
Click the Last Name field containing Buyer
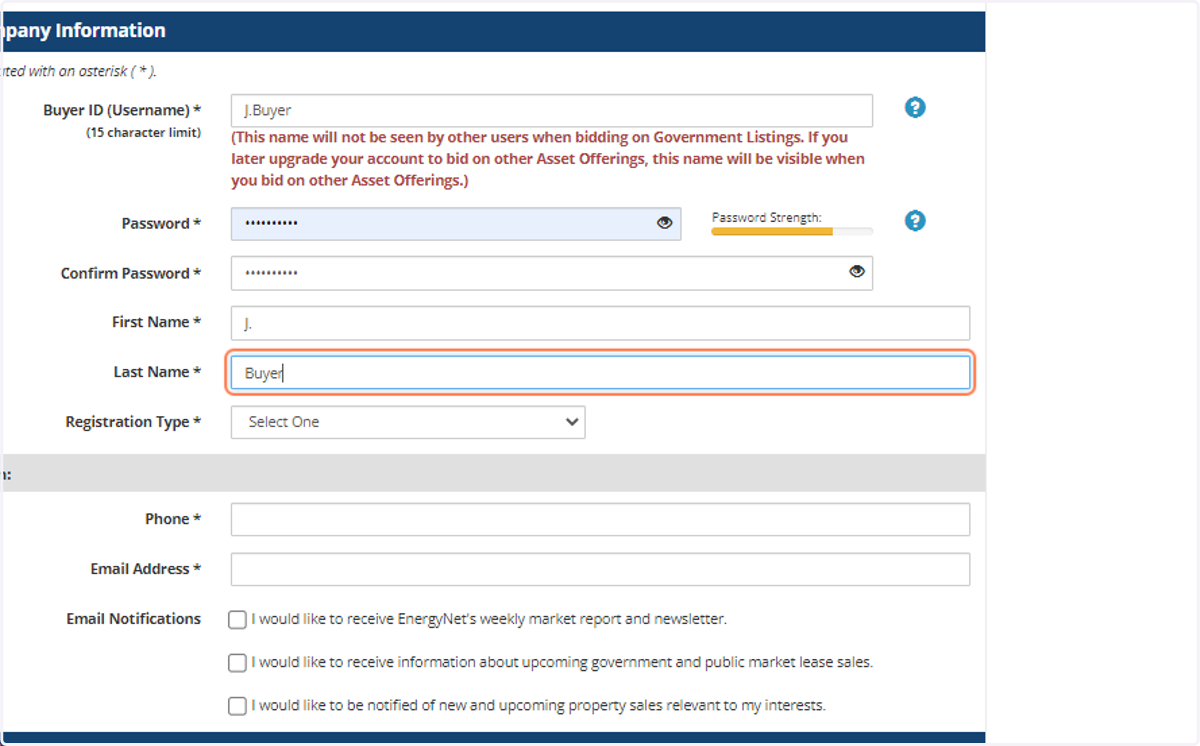pyautogui.click(x=600, y=373)
